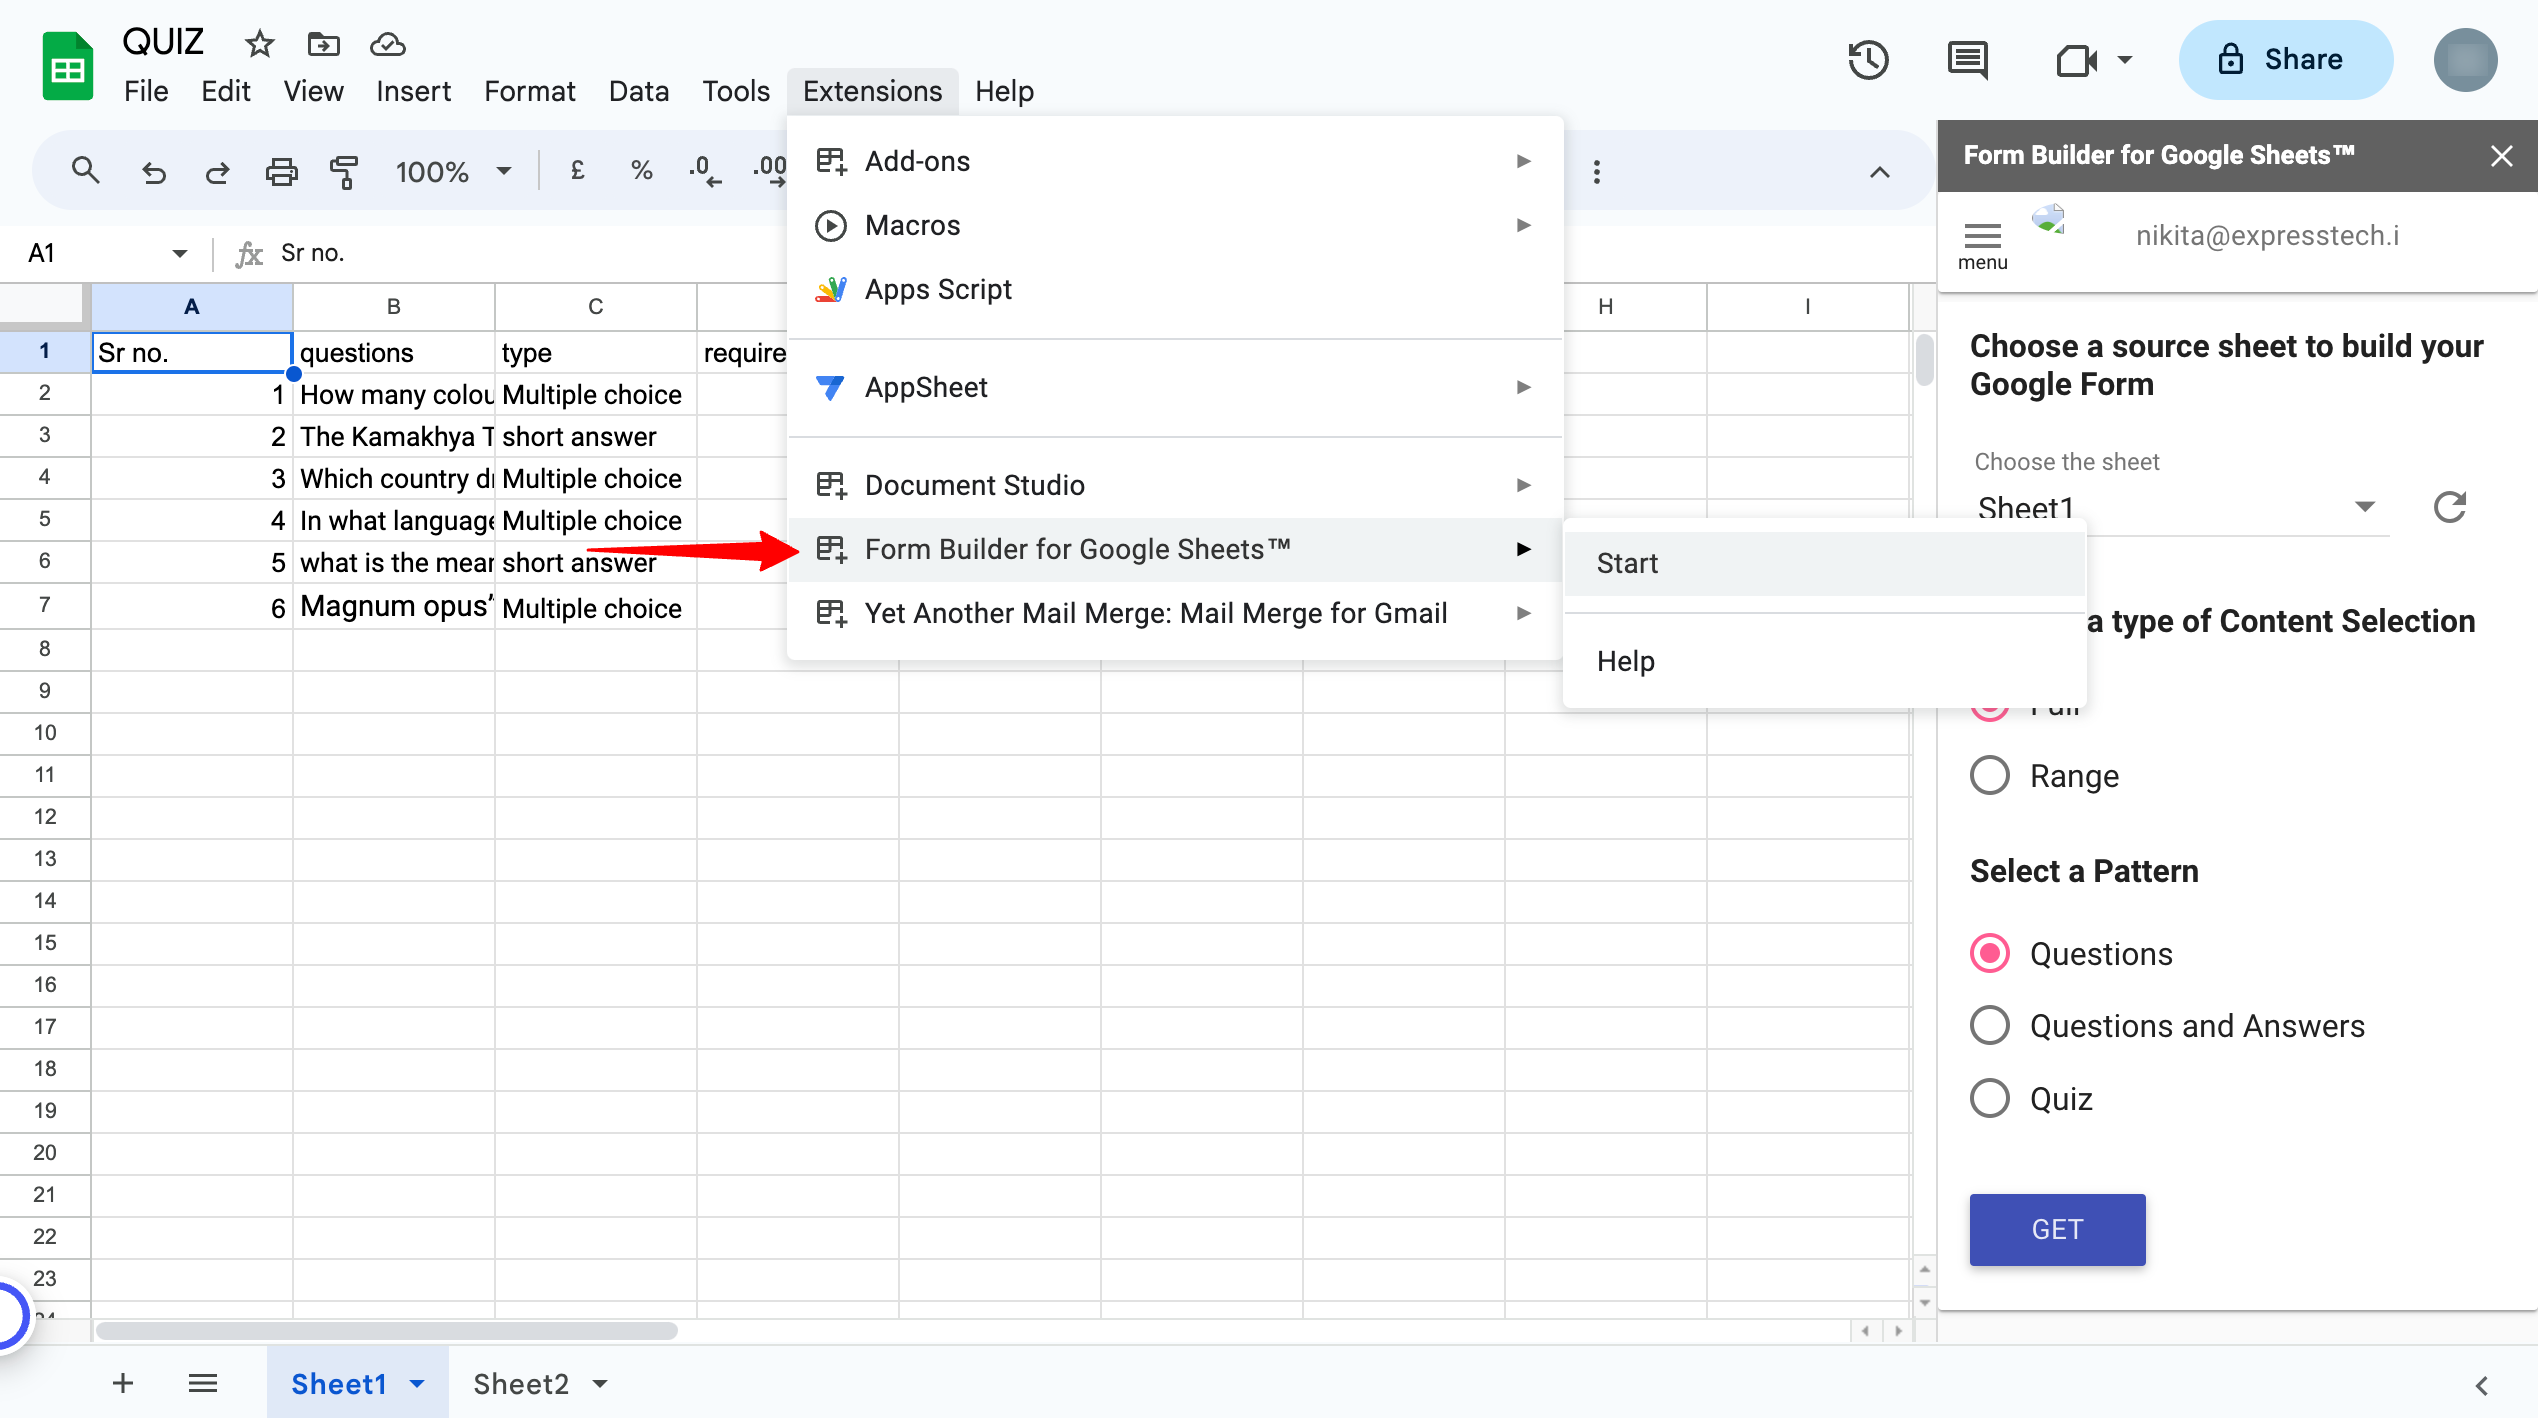
Task: Refresh the sheet list in Form Builder sidebar
Action: click(2449, 507)
